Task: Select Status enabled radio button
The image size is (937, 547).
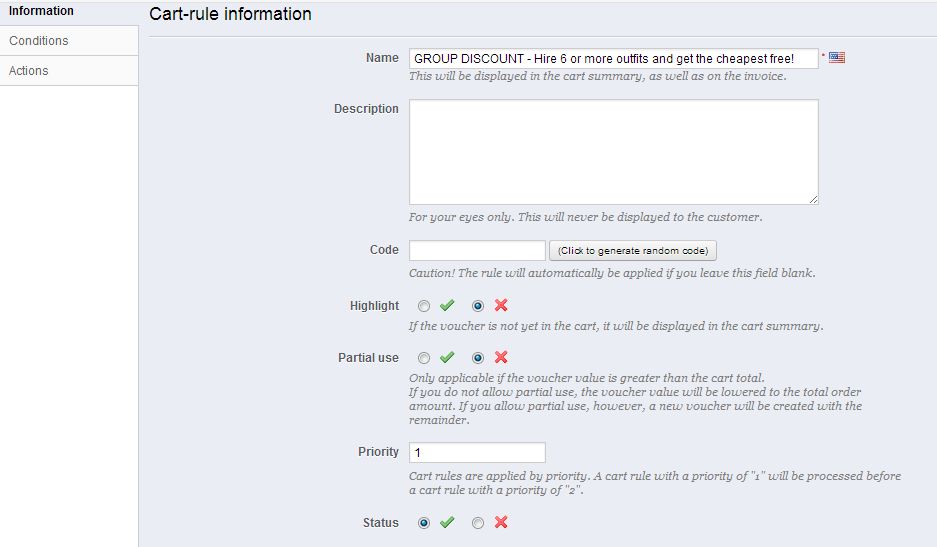Action: point(424,523)
